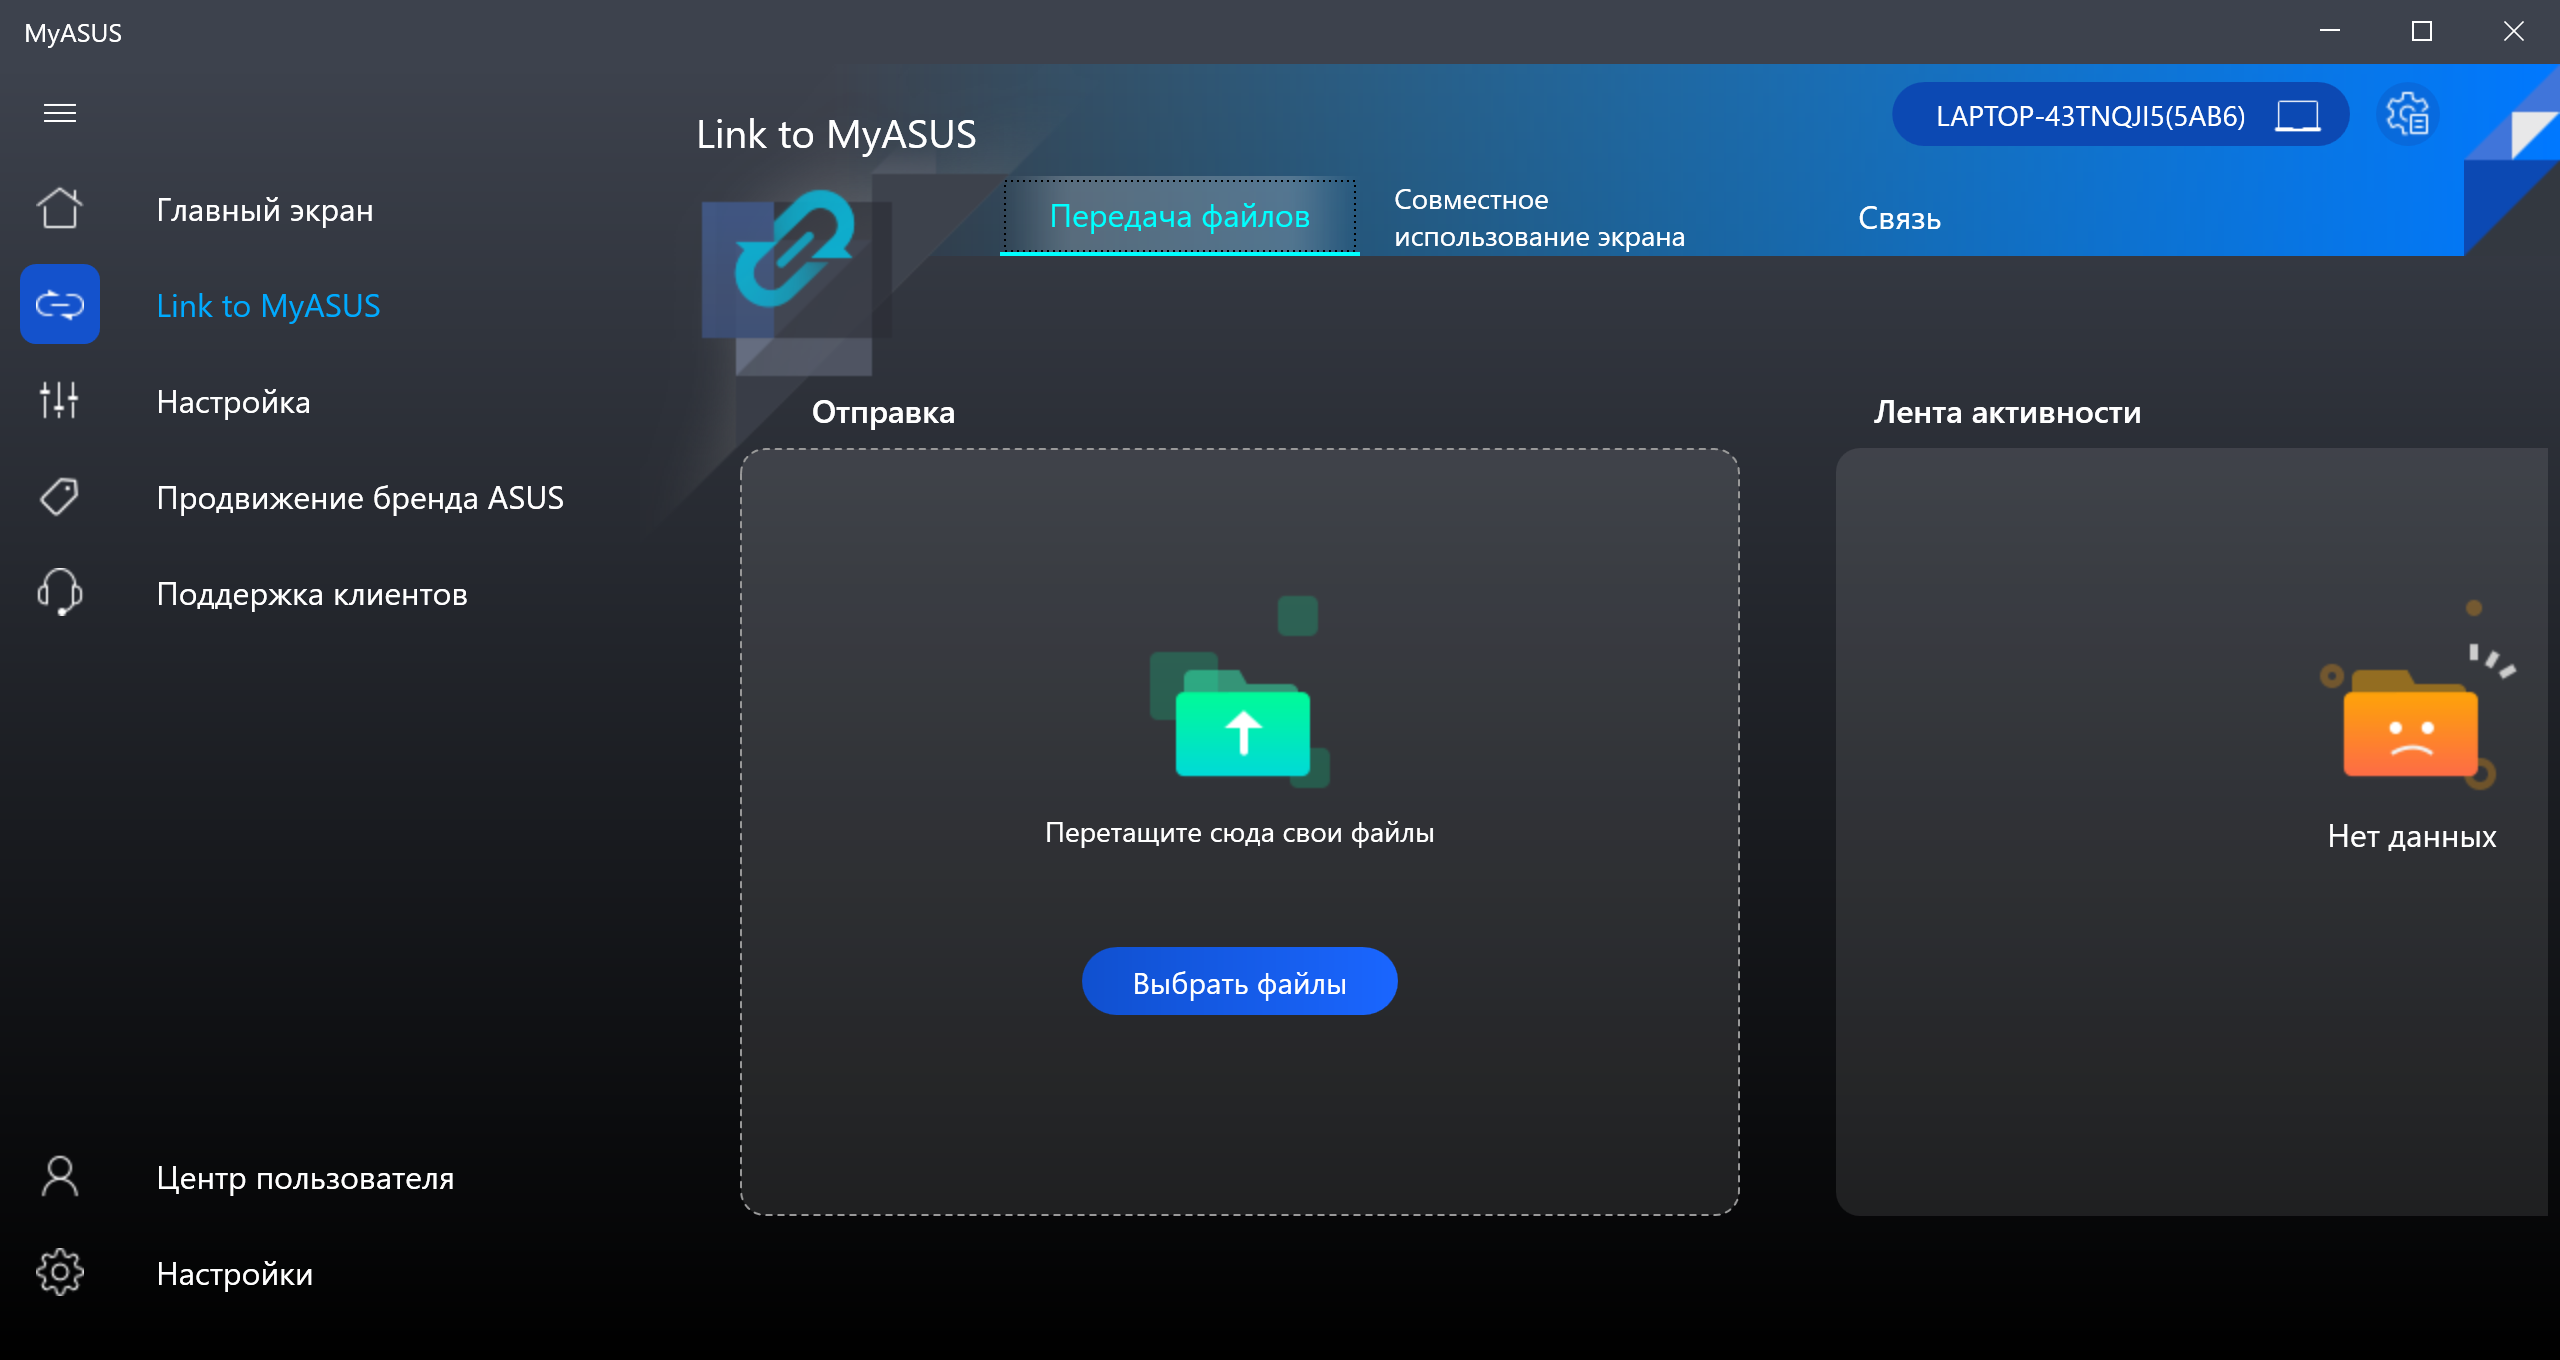Open the device settings gear icon top right

2407,115
